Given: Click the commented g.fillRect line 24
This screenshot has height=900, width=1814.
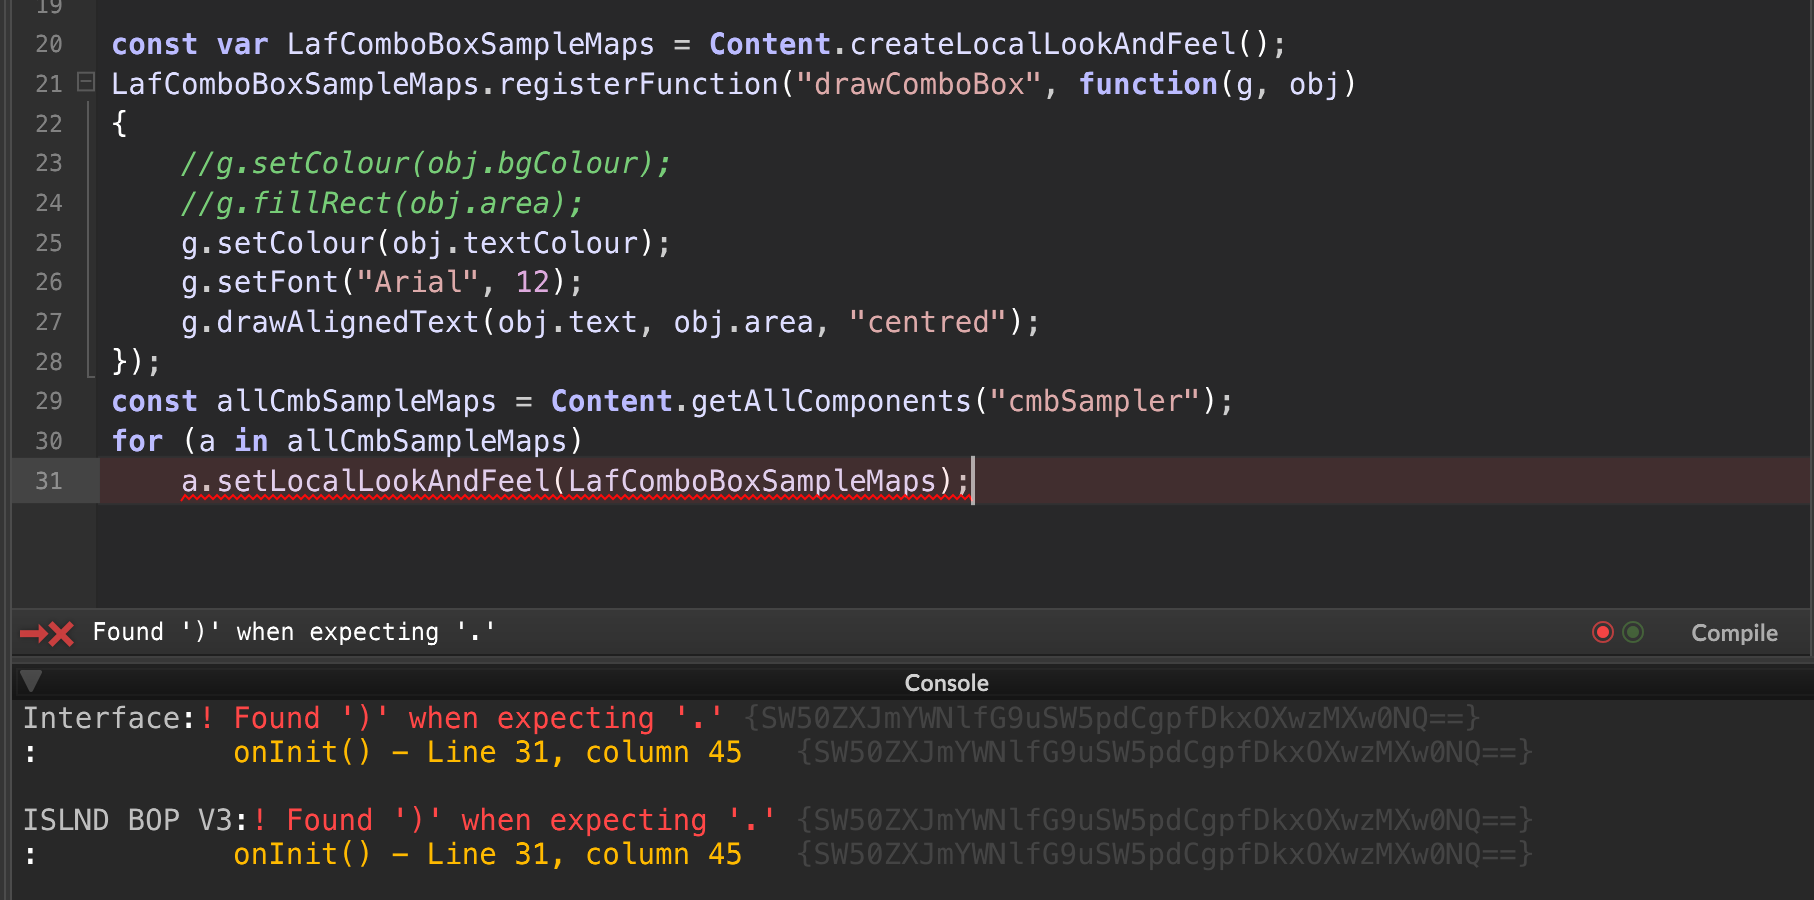Looking at the screenshot, I should coord(381,203).
